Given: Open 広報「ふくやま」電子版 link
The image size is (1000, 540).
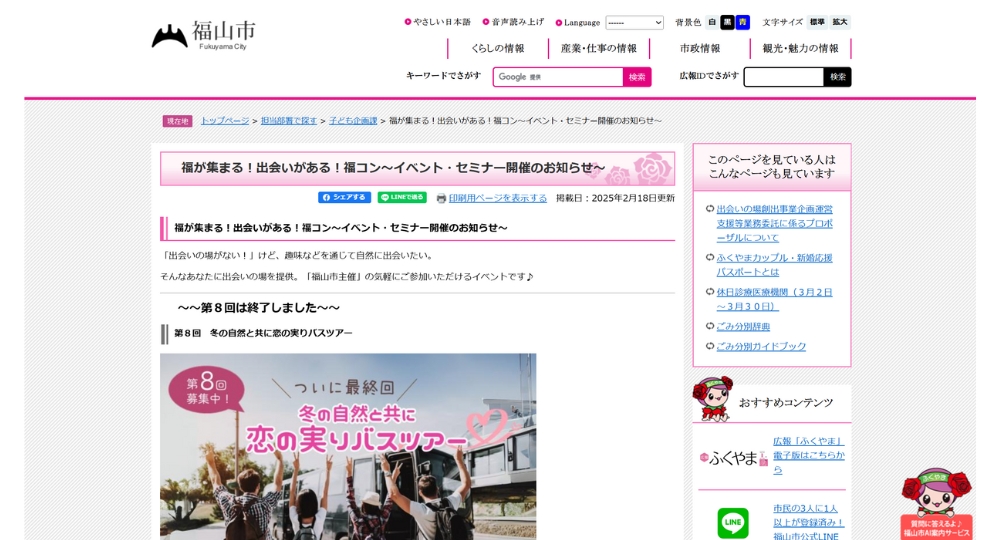Looking at the screenshot, I should pyautogui.click(x=809, y=455).
